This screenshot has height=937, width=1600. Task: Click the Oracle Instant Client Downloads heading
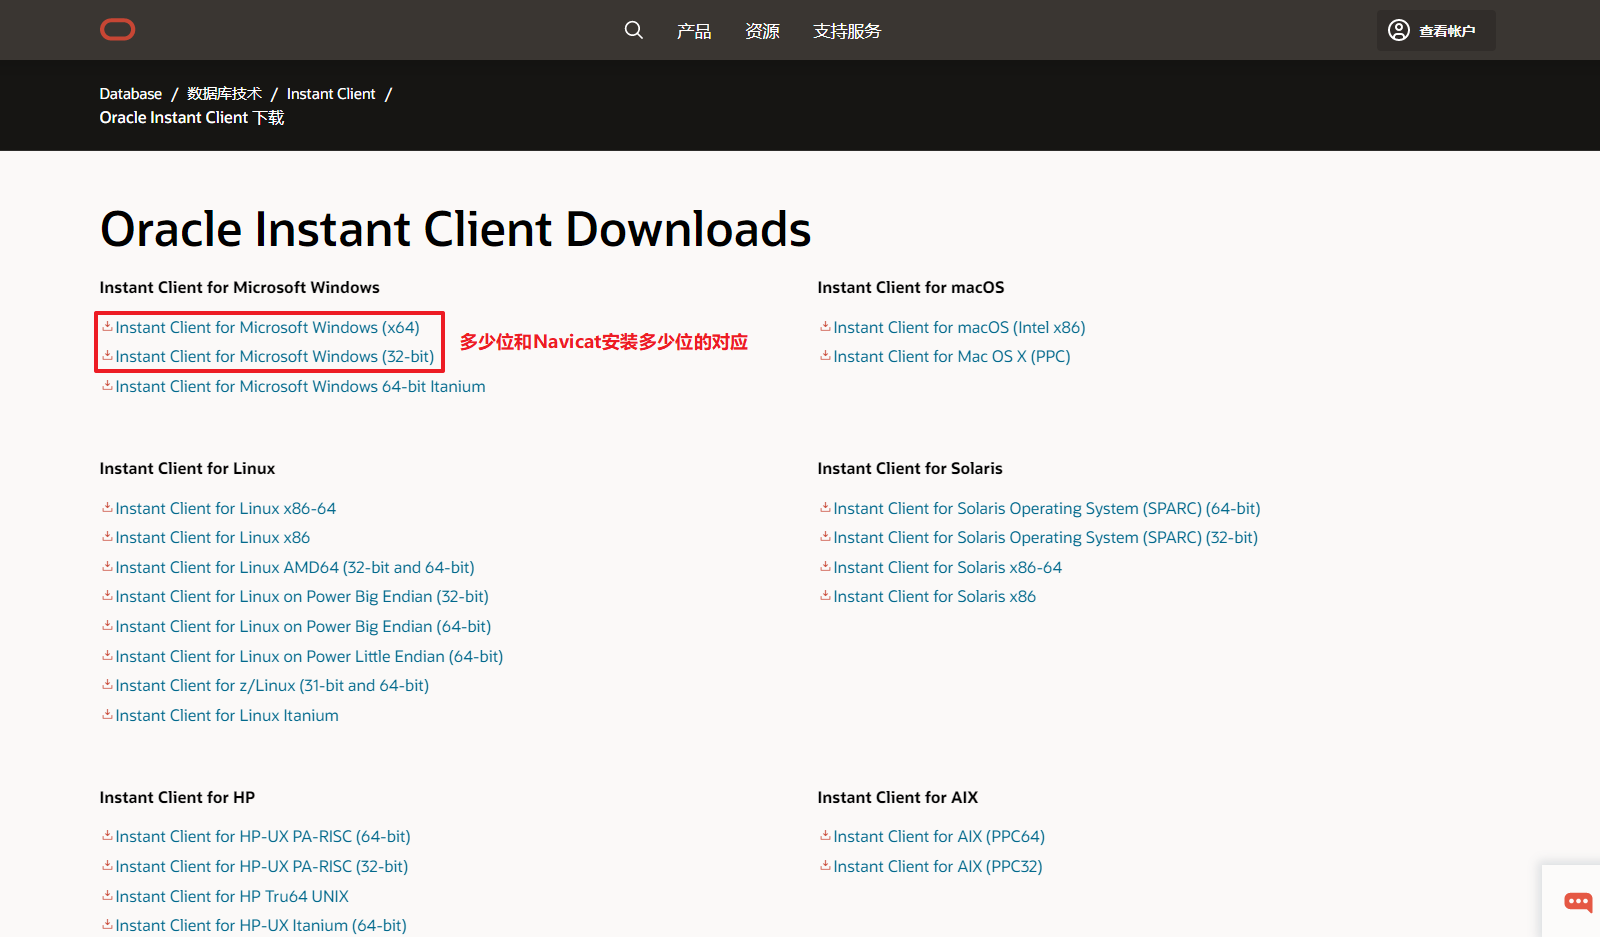click(455, 229)
